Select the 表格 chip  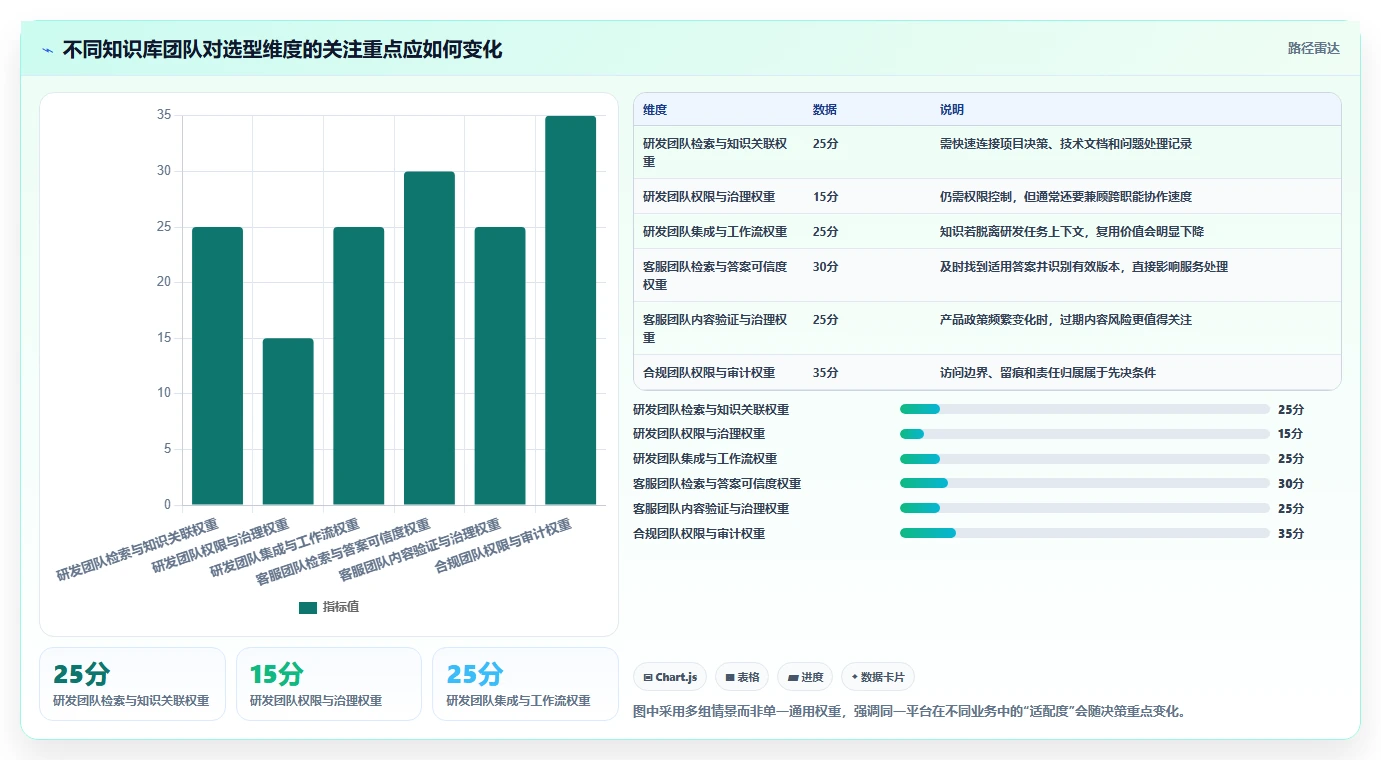pyautogui.click(x=742, y=677)
